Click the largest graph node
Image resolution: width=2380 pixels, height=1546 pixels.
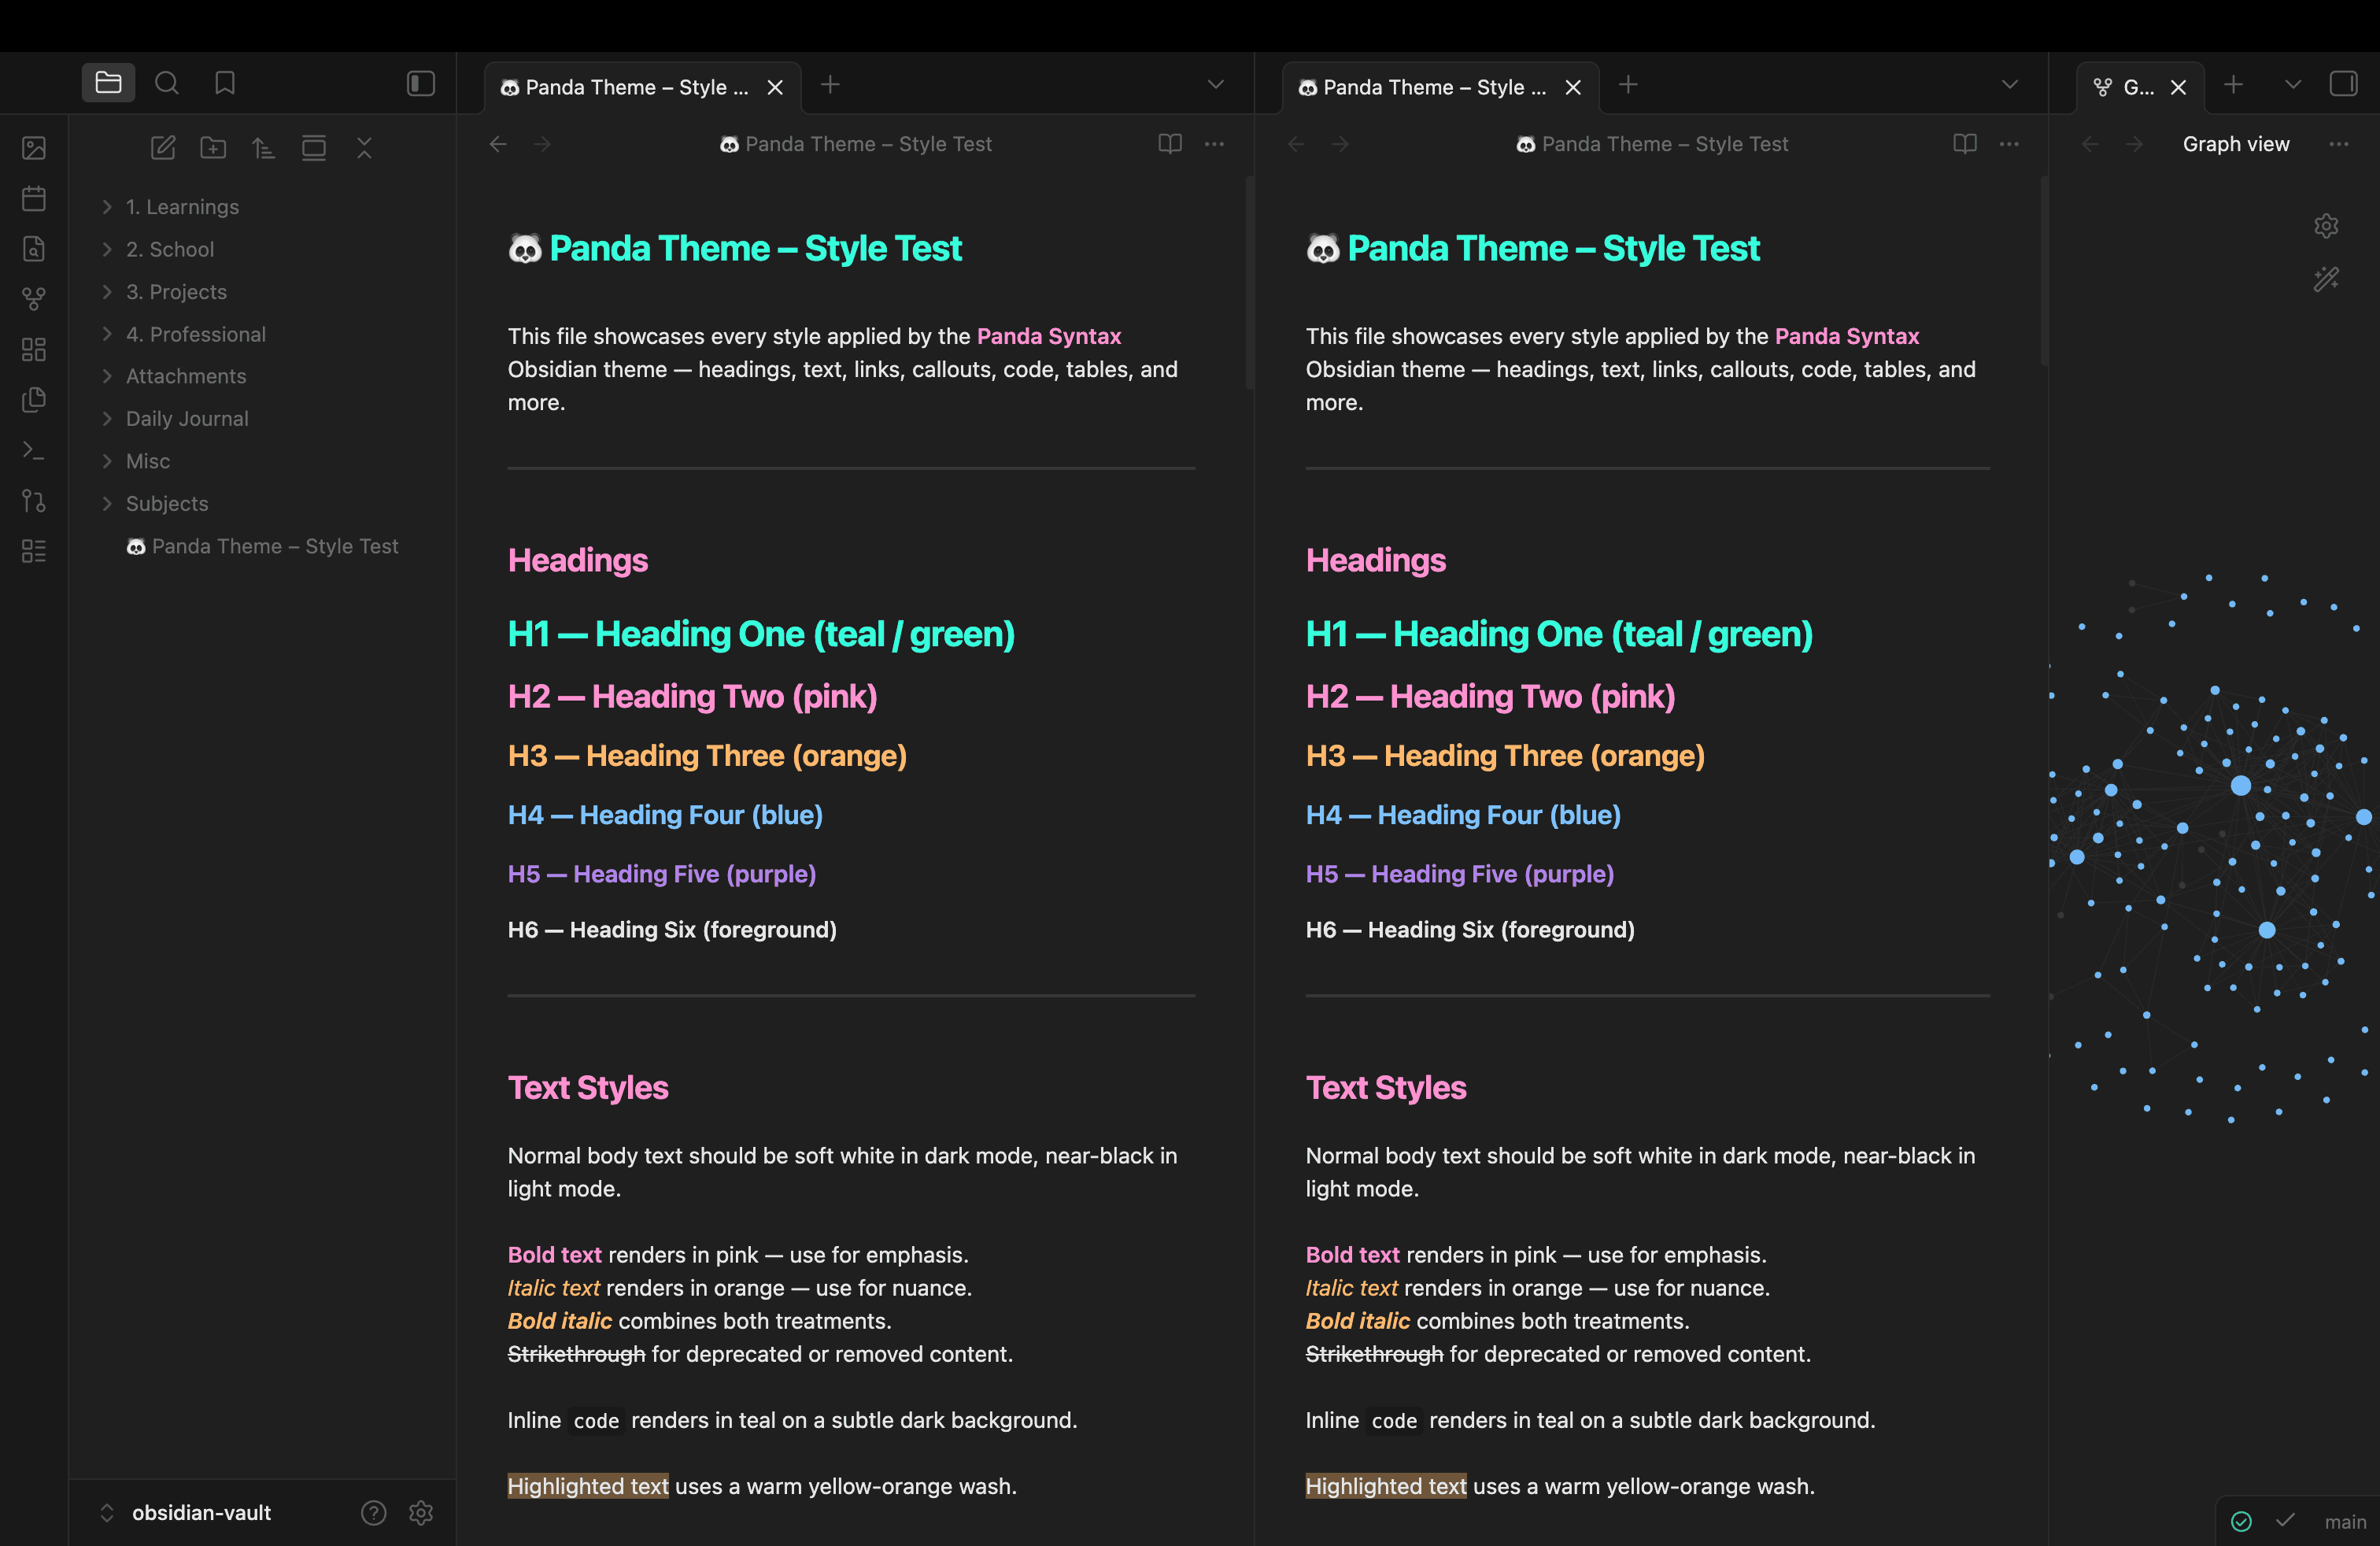point(2241,786)
